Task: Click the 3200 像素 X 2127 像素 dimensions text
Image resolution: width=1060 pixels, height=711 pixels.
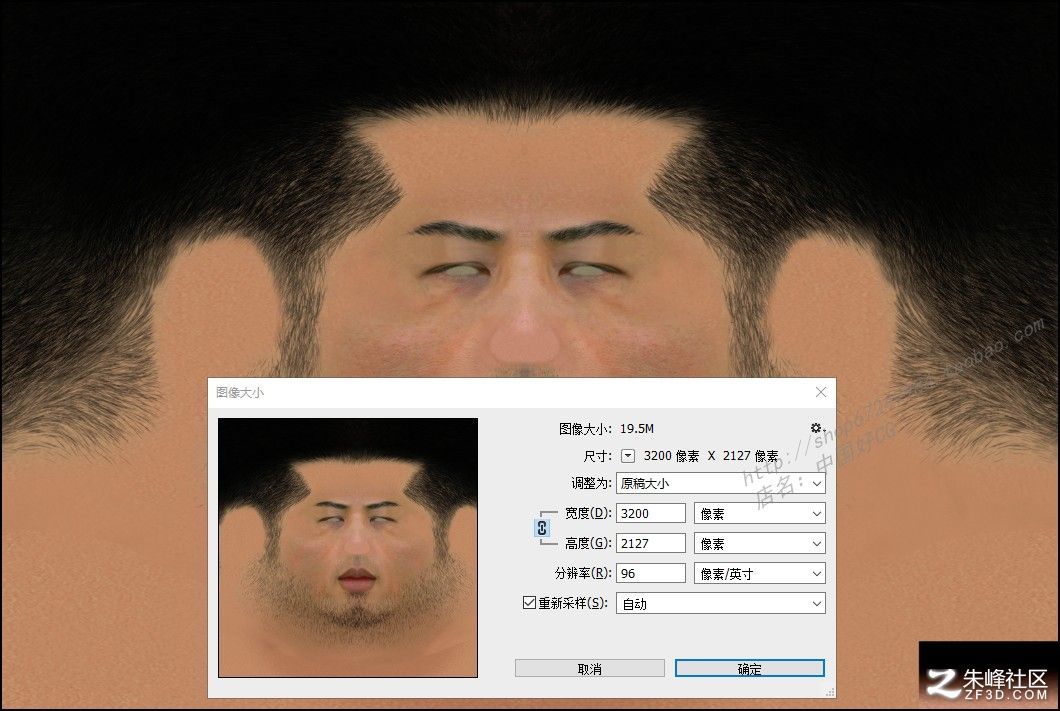Action: [710, 456]
